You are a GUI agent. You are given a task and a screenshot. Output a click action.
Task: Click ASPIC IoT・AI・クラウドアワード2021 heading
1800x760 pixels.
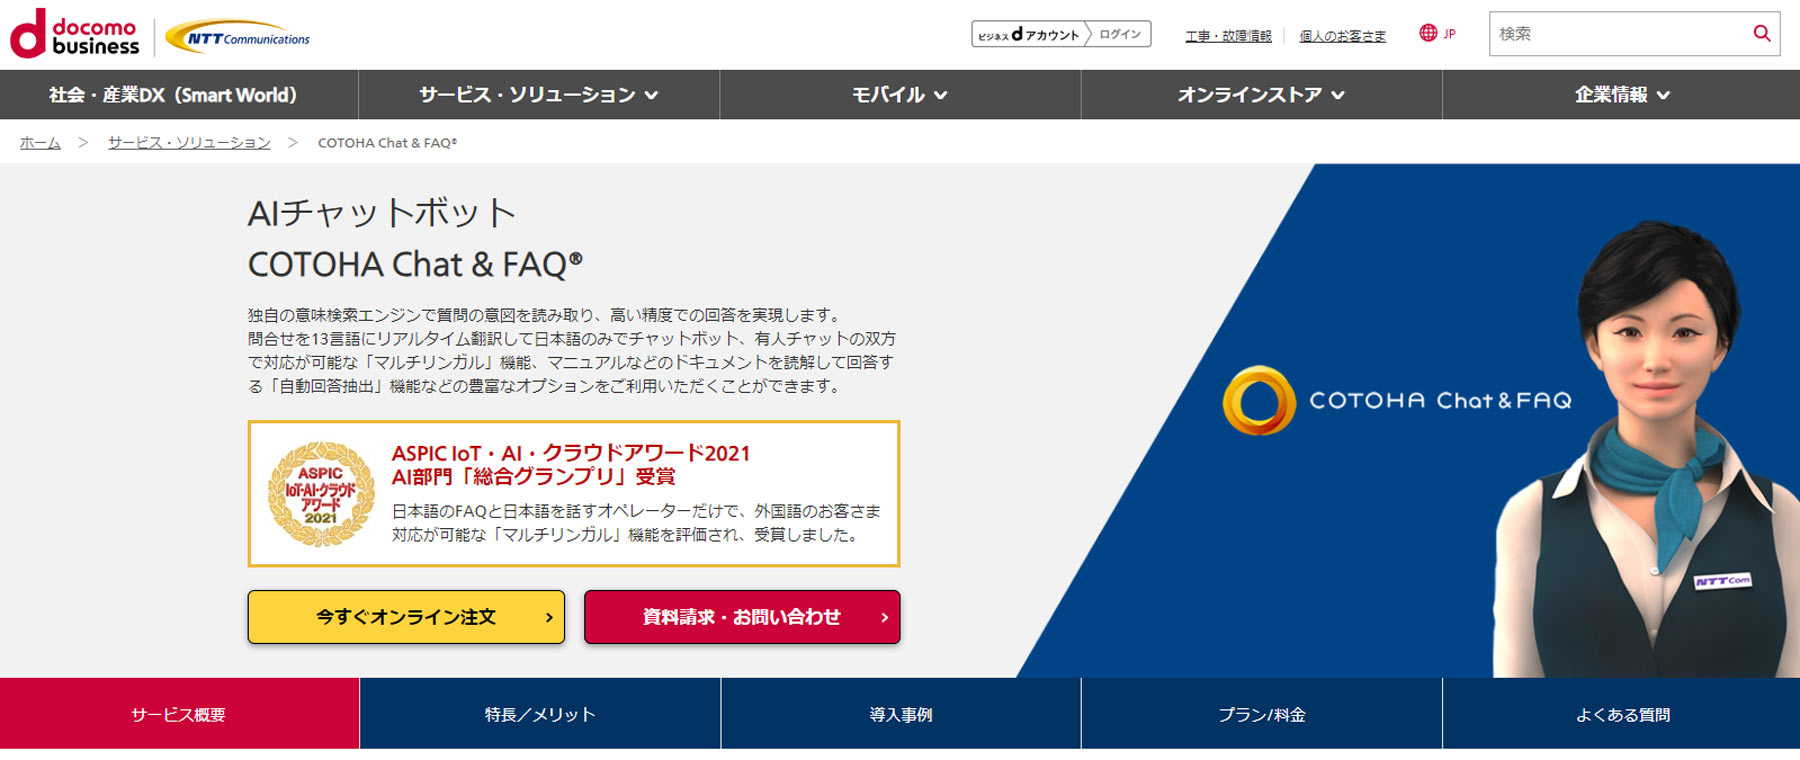point(571,453)
